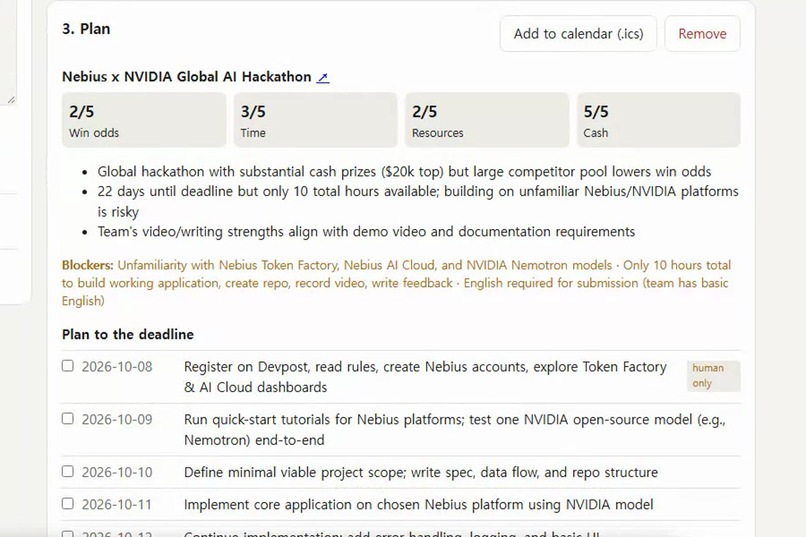The width and height of the screenshot is (806, 537).
Task: Check the 2026-10-08 task checkbox
Action: coord(68,366)
